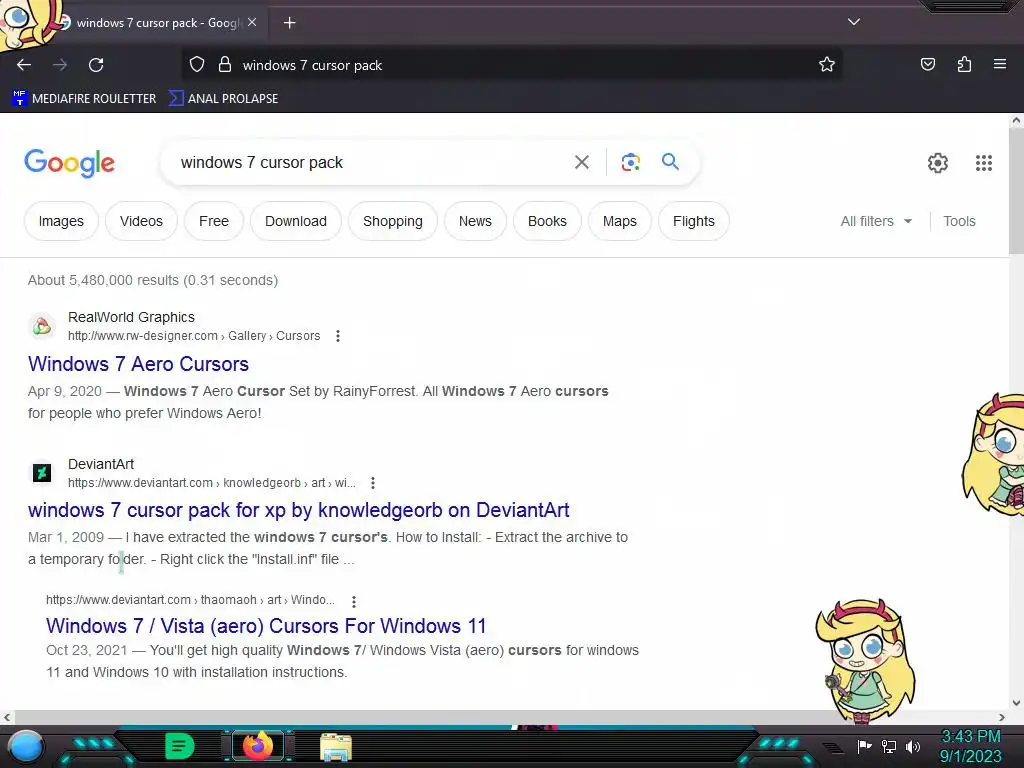Viewport: 1024px width, 768px height.
Task: Click the forward navigation arrow
Action: [60, 65]
